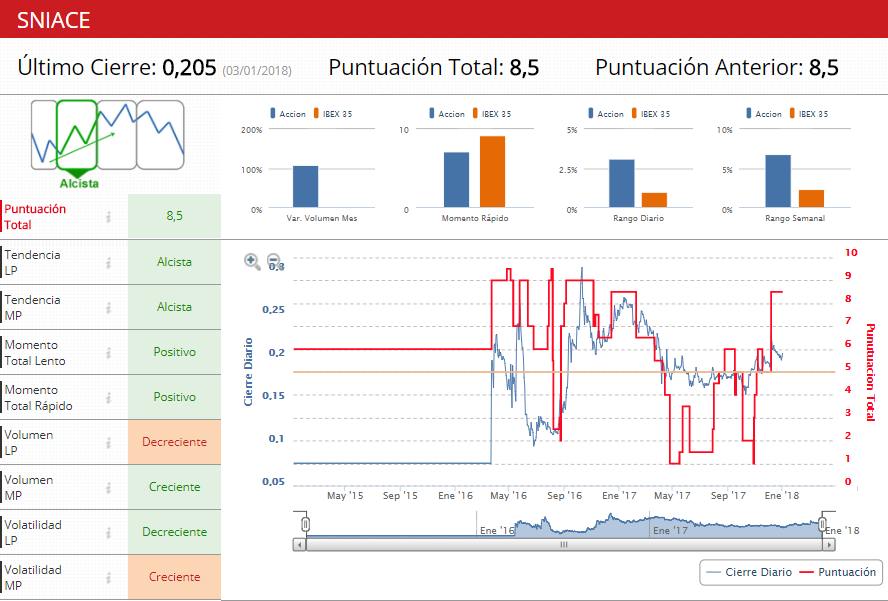Select the Tendencia LP Alcista value cell

[x=174, y=262]
